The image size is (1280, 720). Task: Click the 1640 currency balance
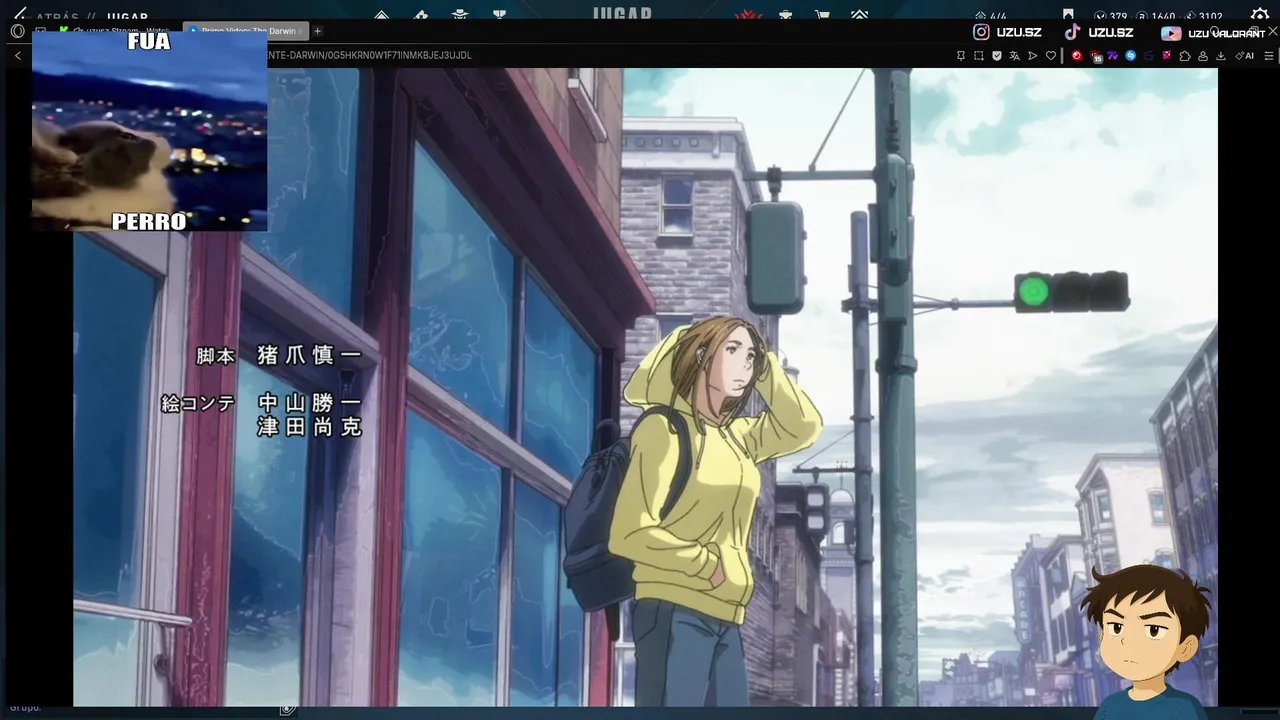tap(1155, 16)
